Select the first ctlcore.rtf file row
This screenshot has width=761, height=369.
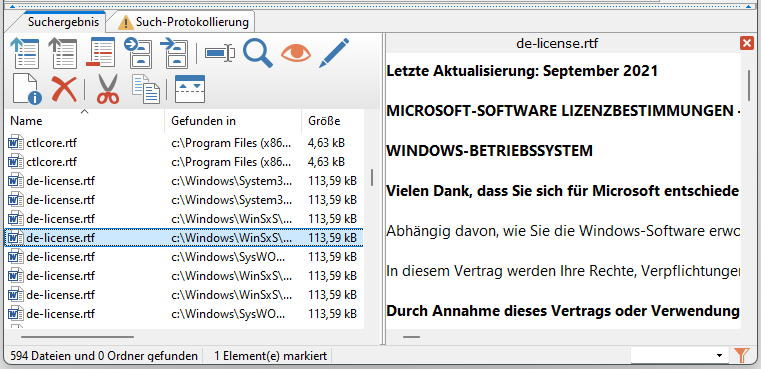tap(184, 143)
